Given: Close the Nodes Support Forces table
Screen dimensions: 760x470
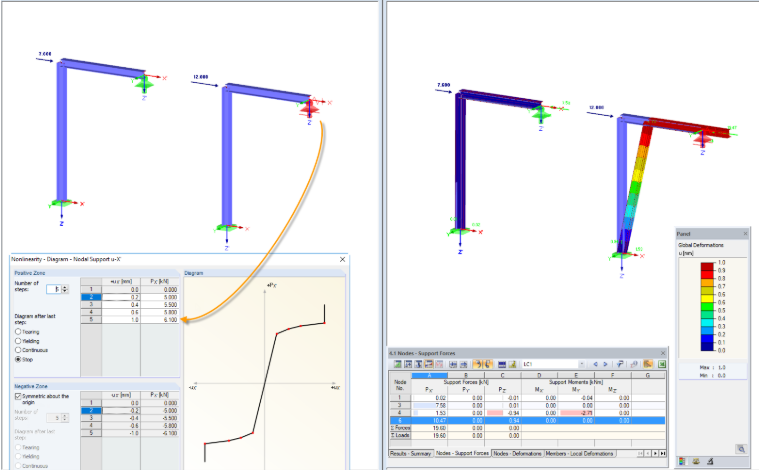Looking at the screenshot, I should [663, 353].
